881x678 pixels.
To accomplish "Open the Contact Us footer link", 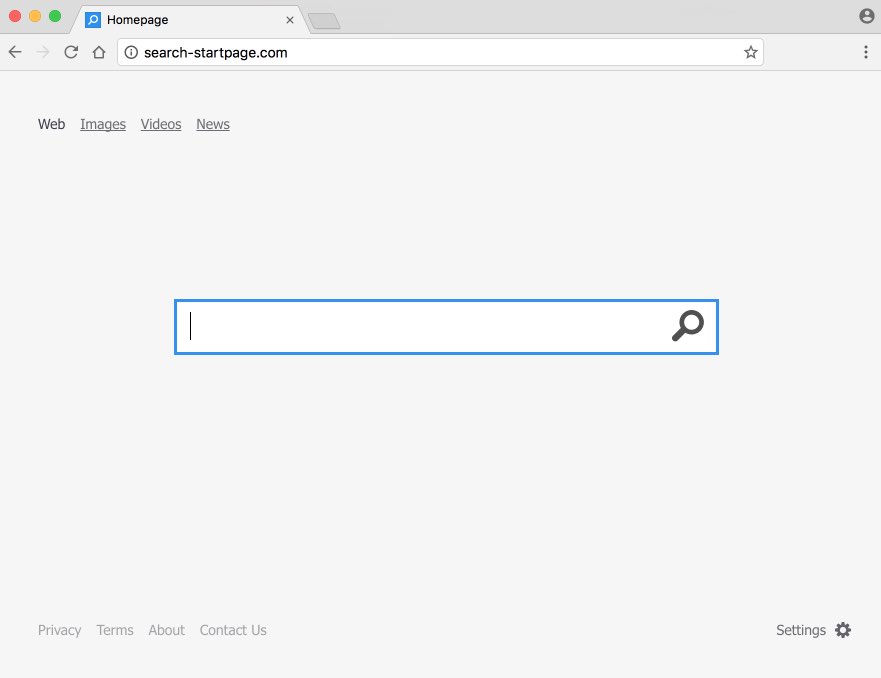I will [233, 630].
